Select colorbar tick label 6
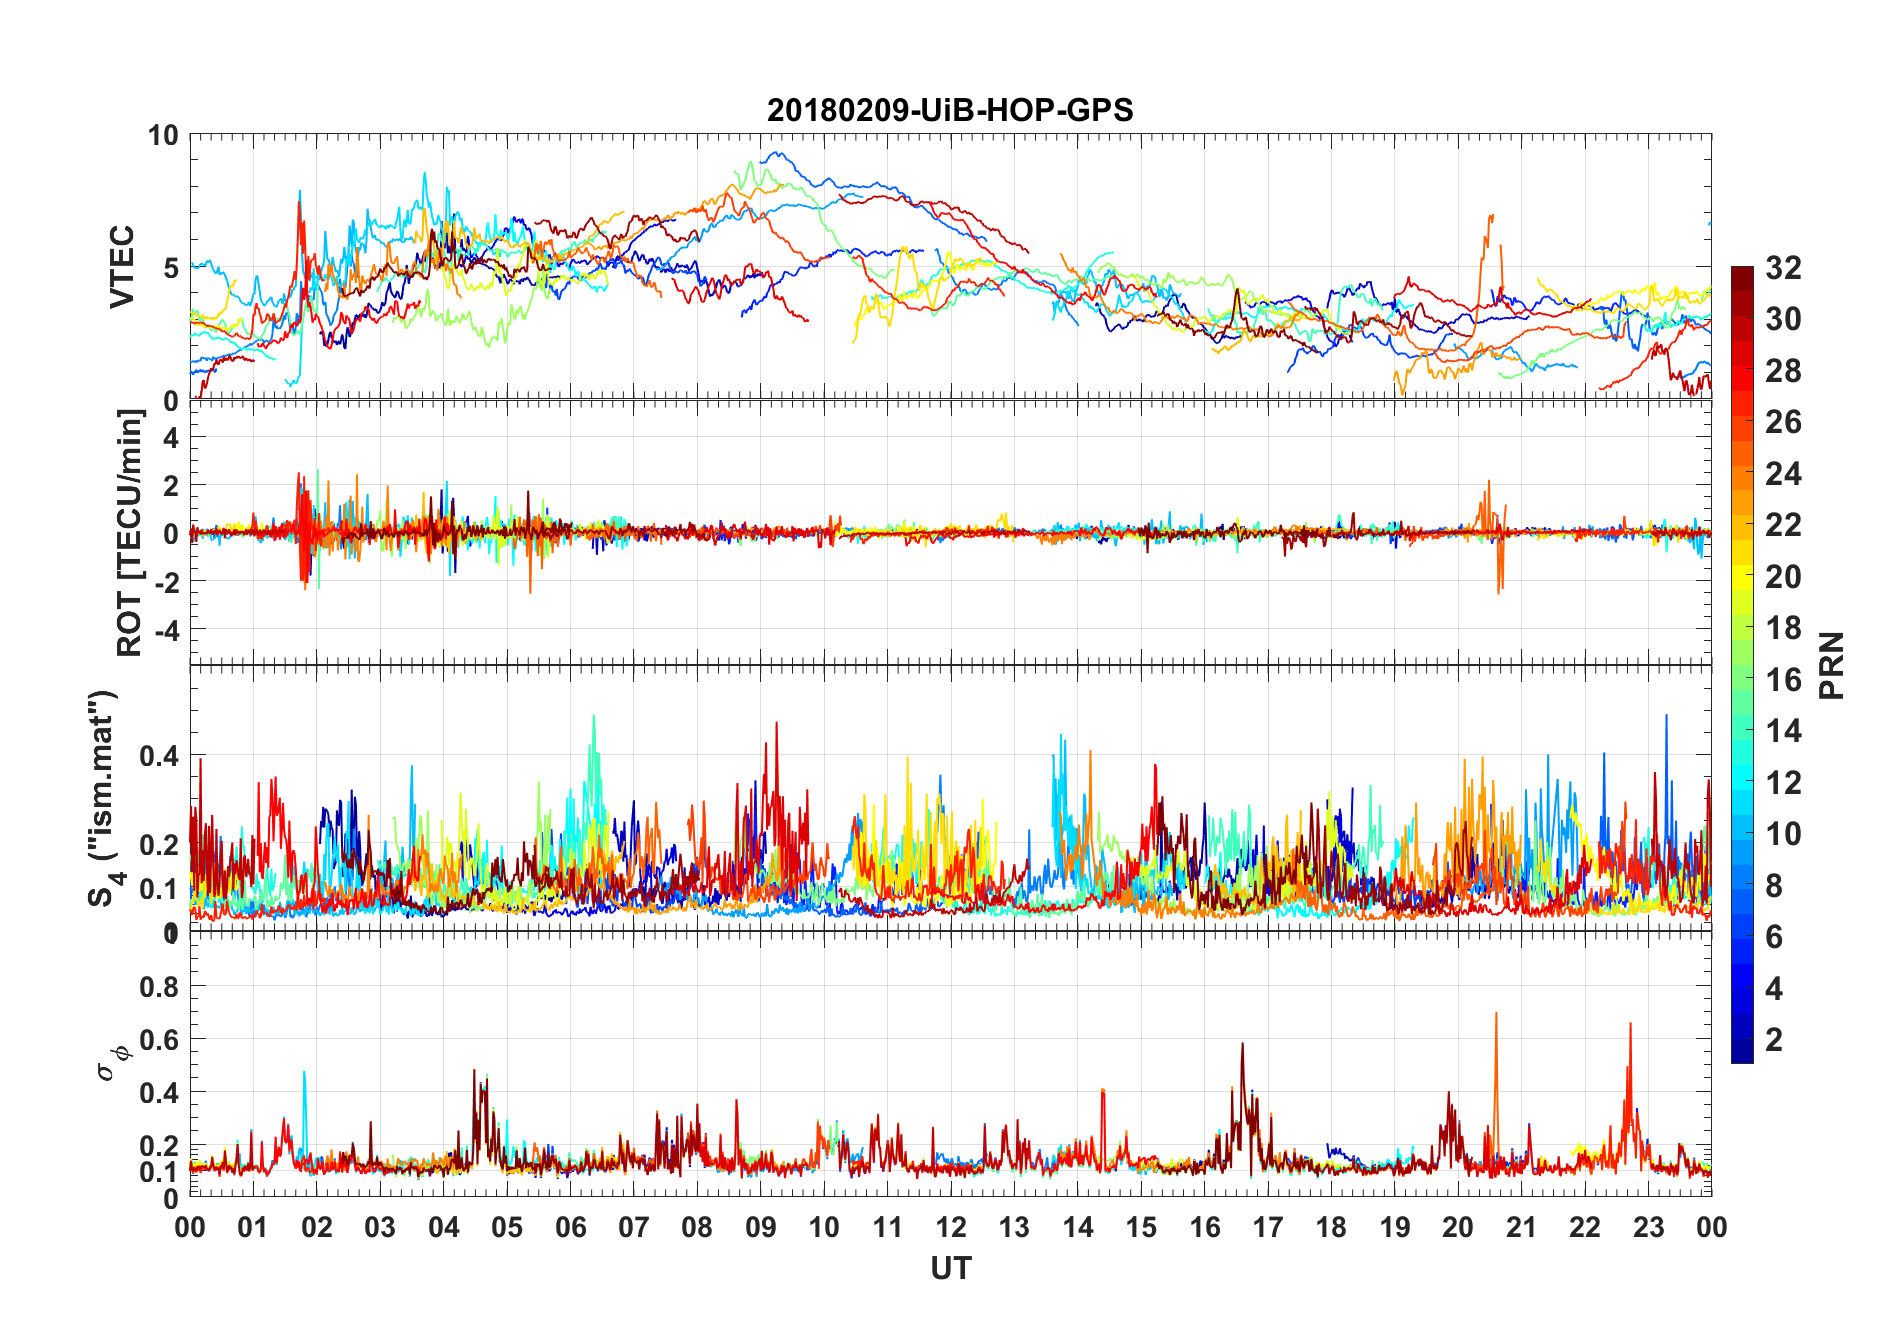The width and height of the screenshot is (1902, 1330). 1774,937
